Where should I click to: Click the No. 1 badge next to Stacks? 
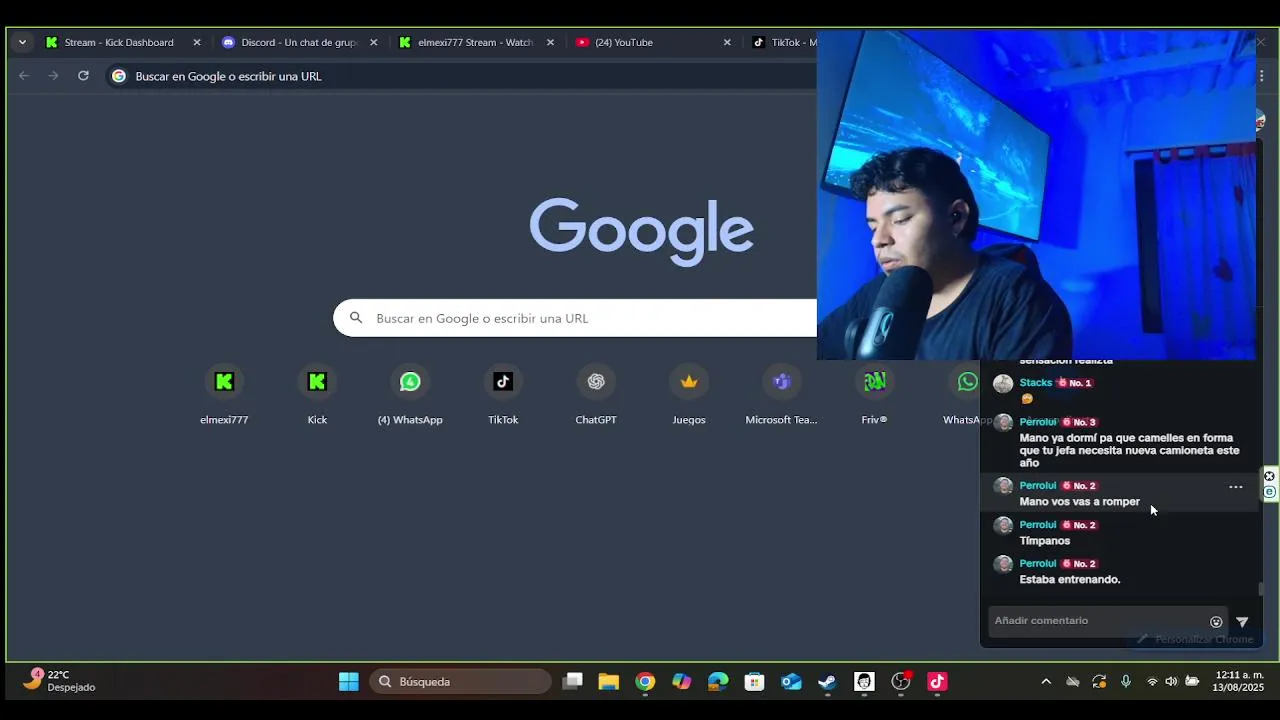click(1076, 383)
